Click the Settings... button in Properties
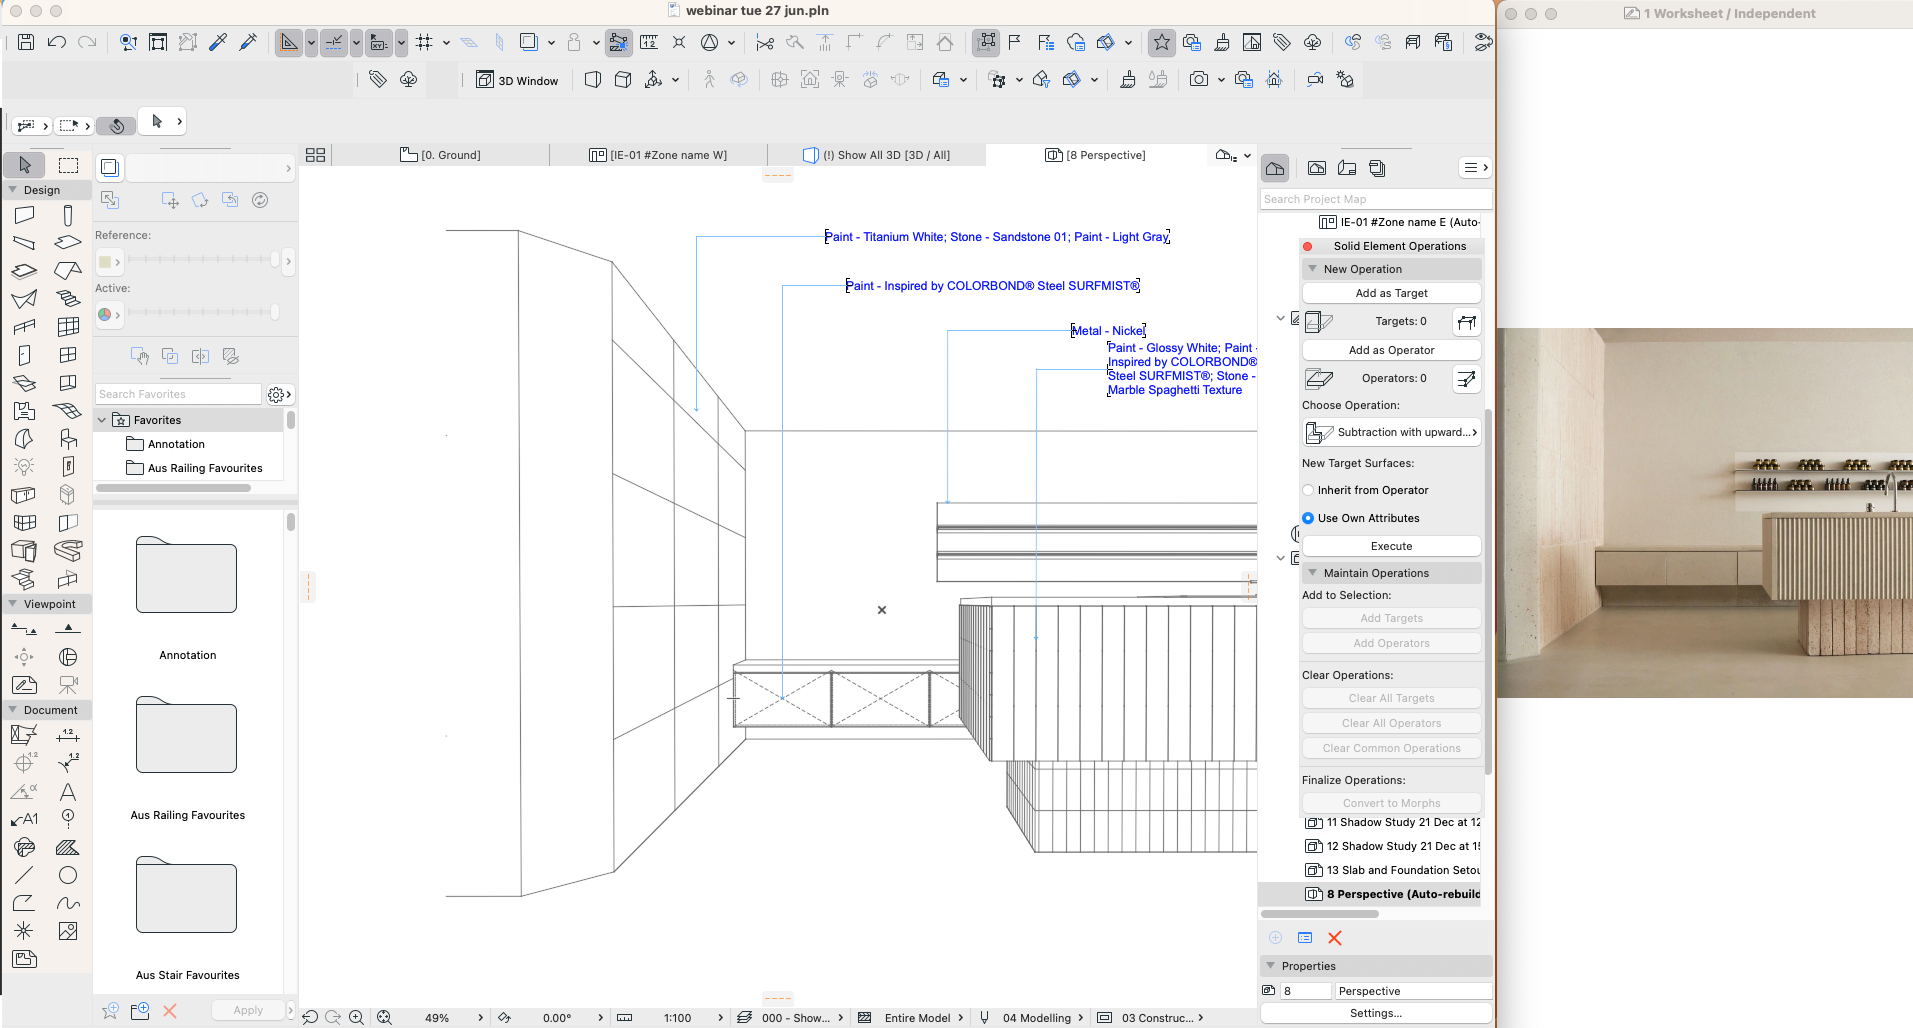 (1376, 1013)
